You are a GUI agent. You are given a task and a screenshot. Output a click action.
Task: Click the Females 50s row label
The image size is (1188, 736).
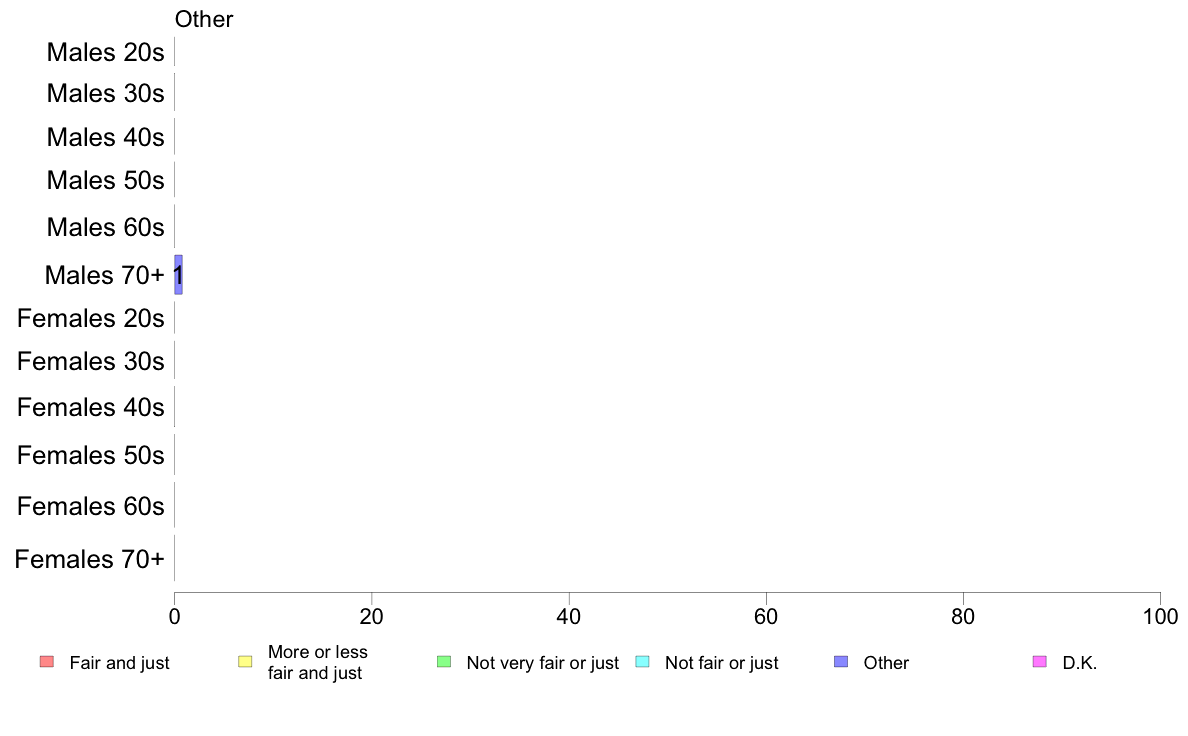[x=91, y=455]
